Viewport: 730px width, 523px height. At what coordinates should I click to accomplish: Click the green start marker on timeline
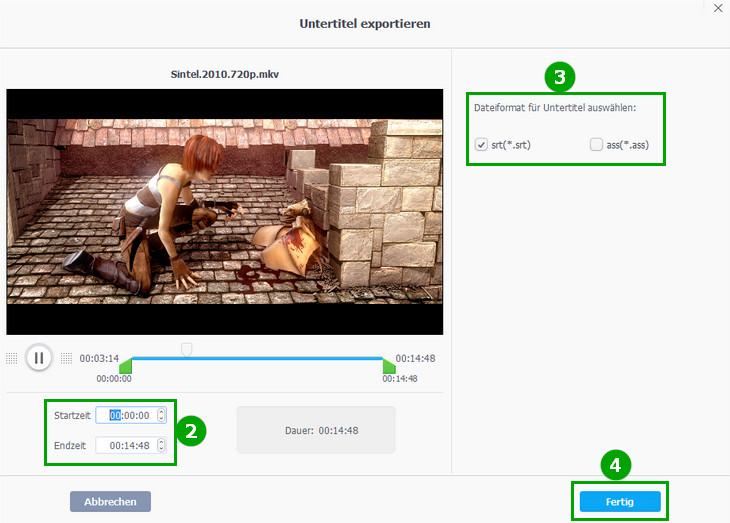[126, 366]
